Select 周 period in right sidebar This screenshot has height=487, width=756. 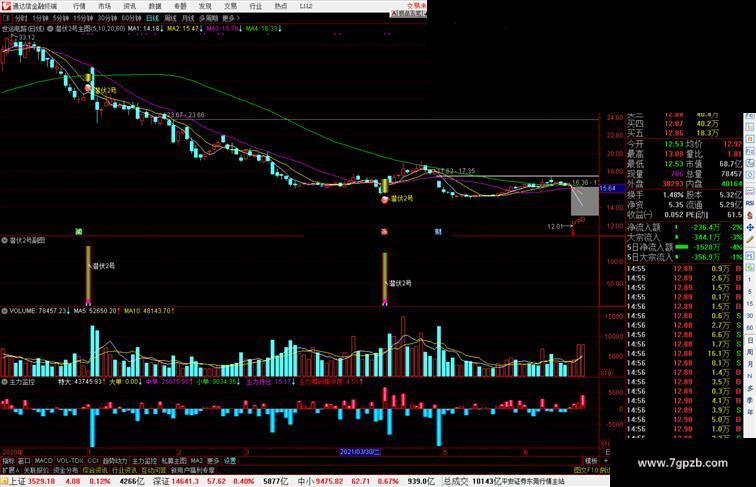[x=750, y=352]
